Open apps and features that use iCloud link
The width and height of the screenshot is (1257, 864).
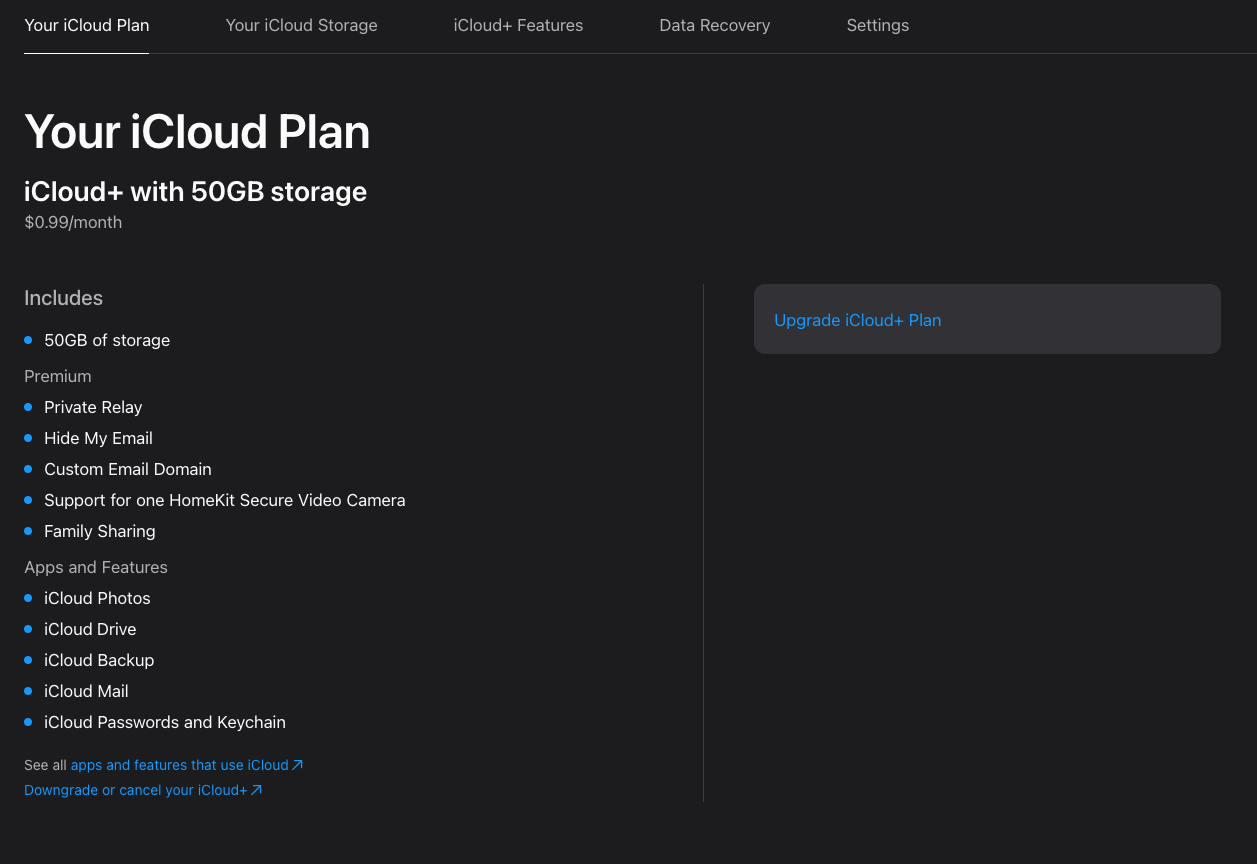(186, 765)
